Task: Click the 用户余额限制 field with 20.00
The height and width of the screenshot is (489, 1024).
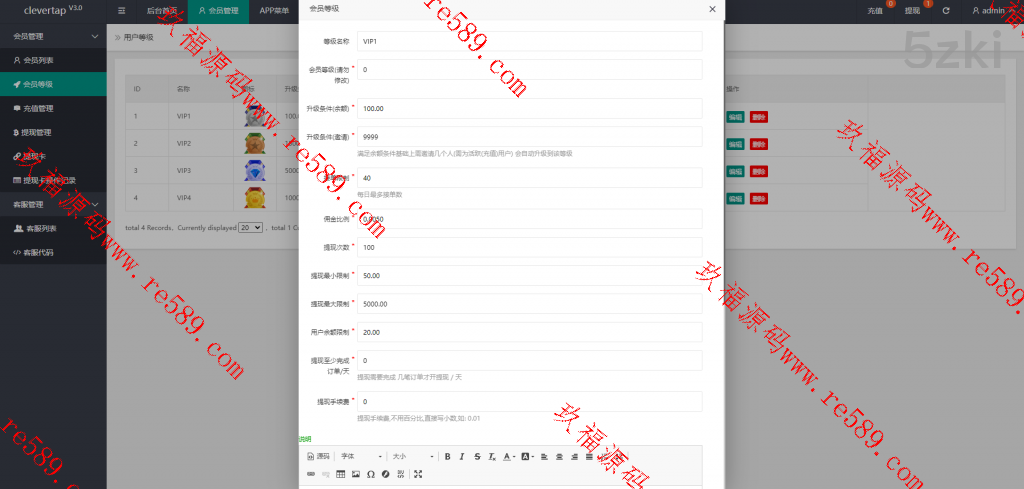Action: (x=530, y=332)
